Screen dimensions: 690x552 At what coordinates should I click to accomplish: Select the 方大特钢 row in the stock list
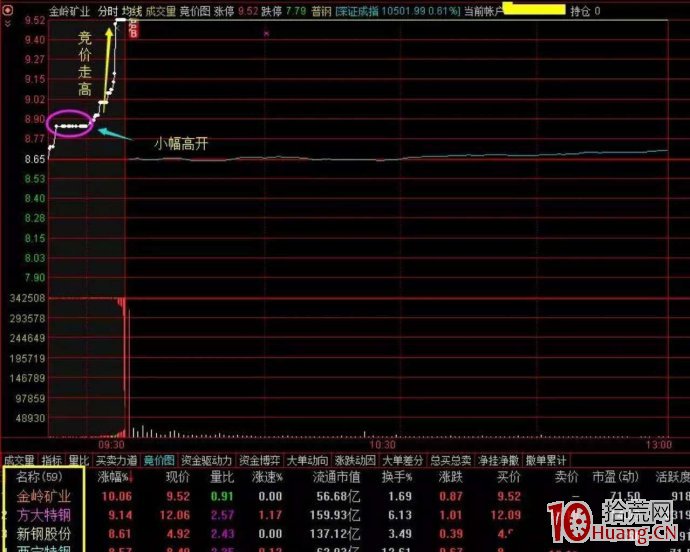point(345,515)
